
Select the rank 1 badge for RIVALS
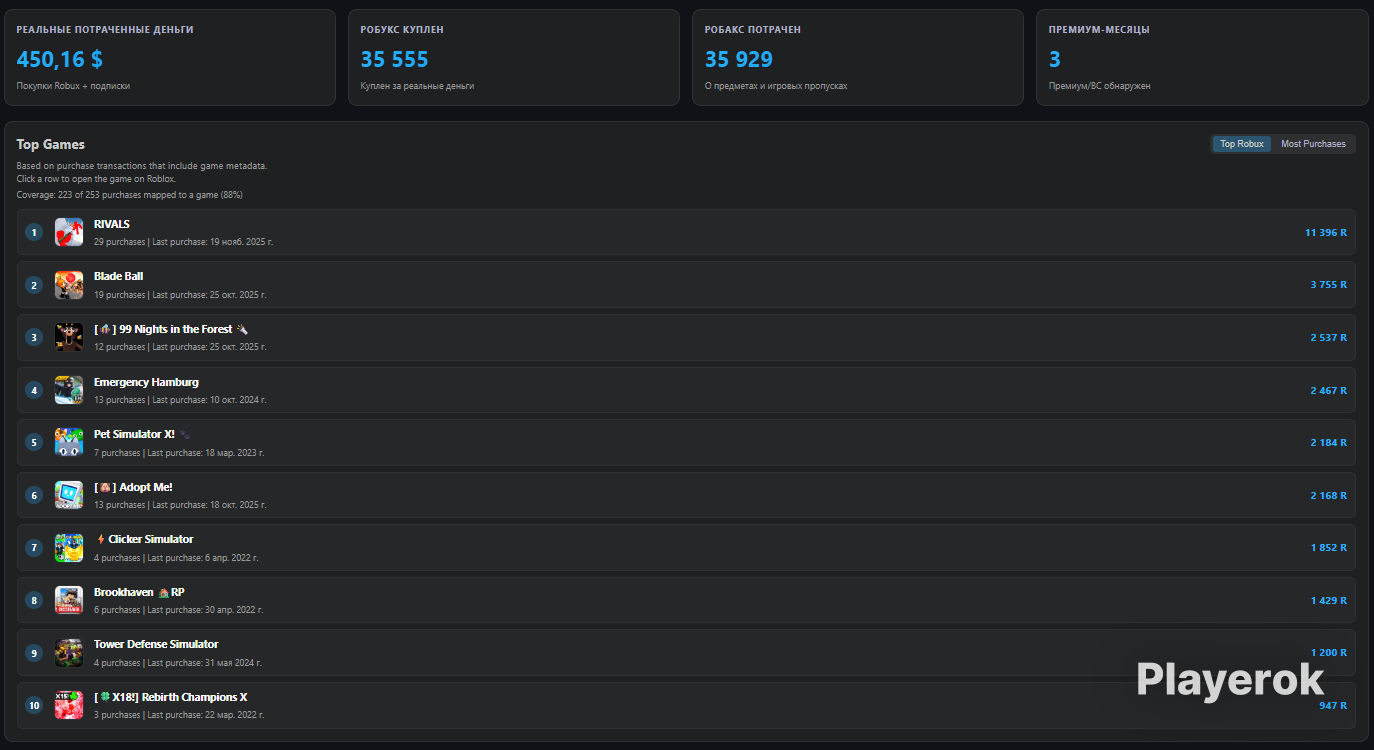[34, 232]
